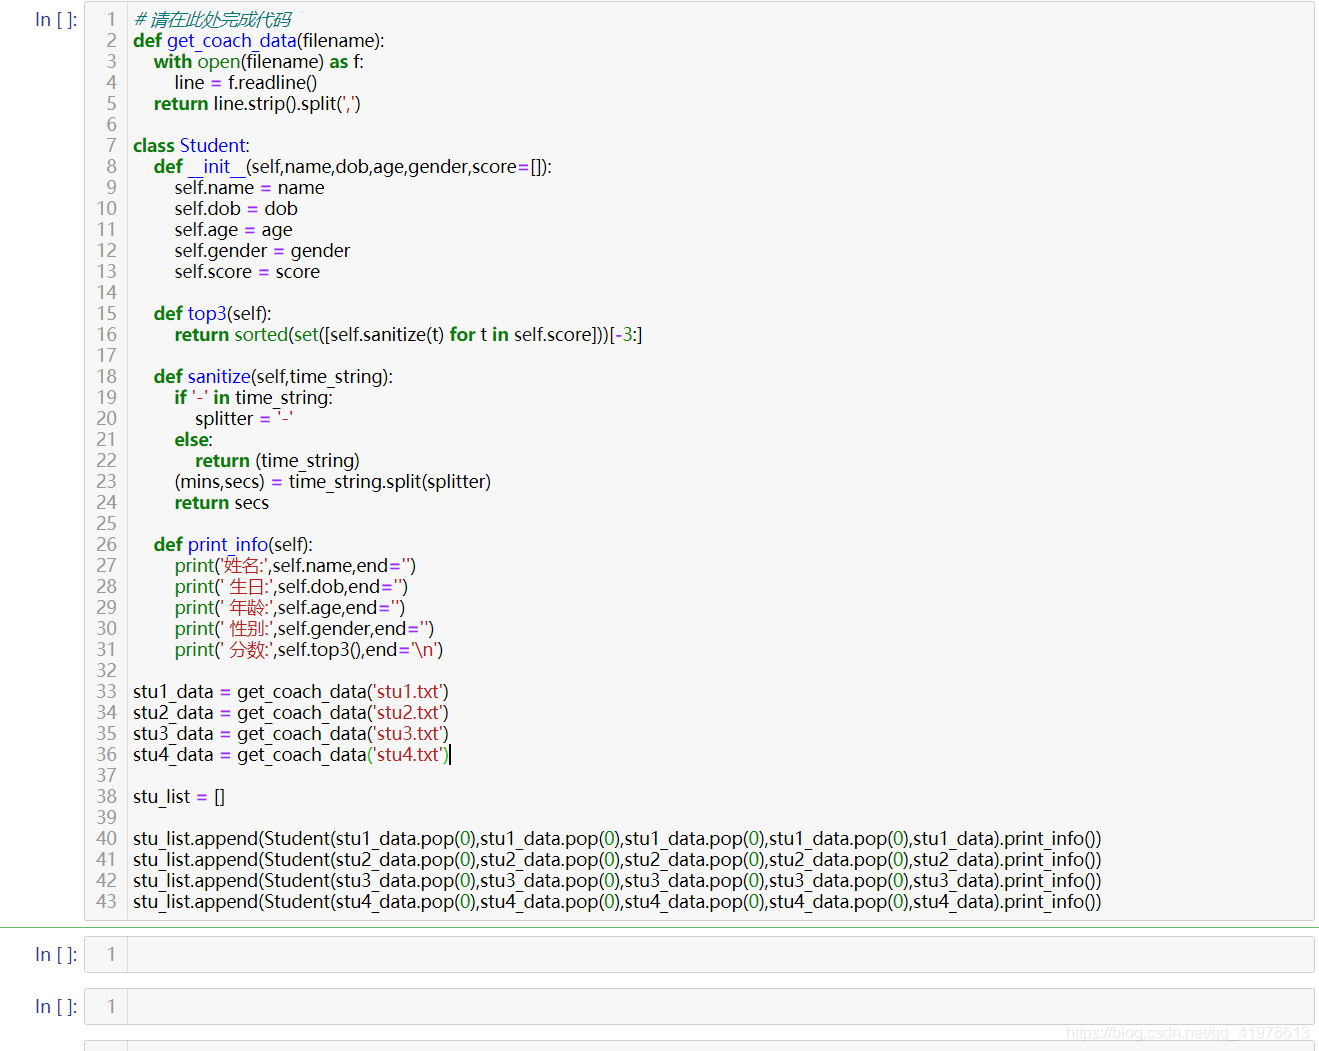Click the empty third notebook cell input
Viewport: 1319px width, 1051px height.
pos(720,1006)
